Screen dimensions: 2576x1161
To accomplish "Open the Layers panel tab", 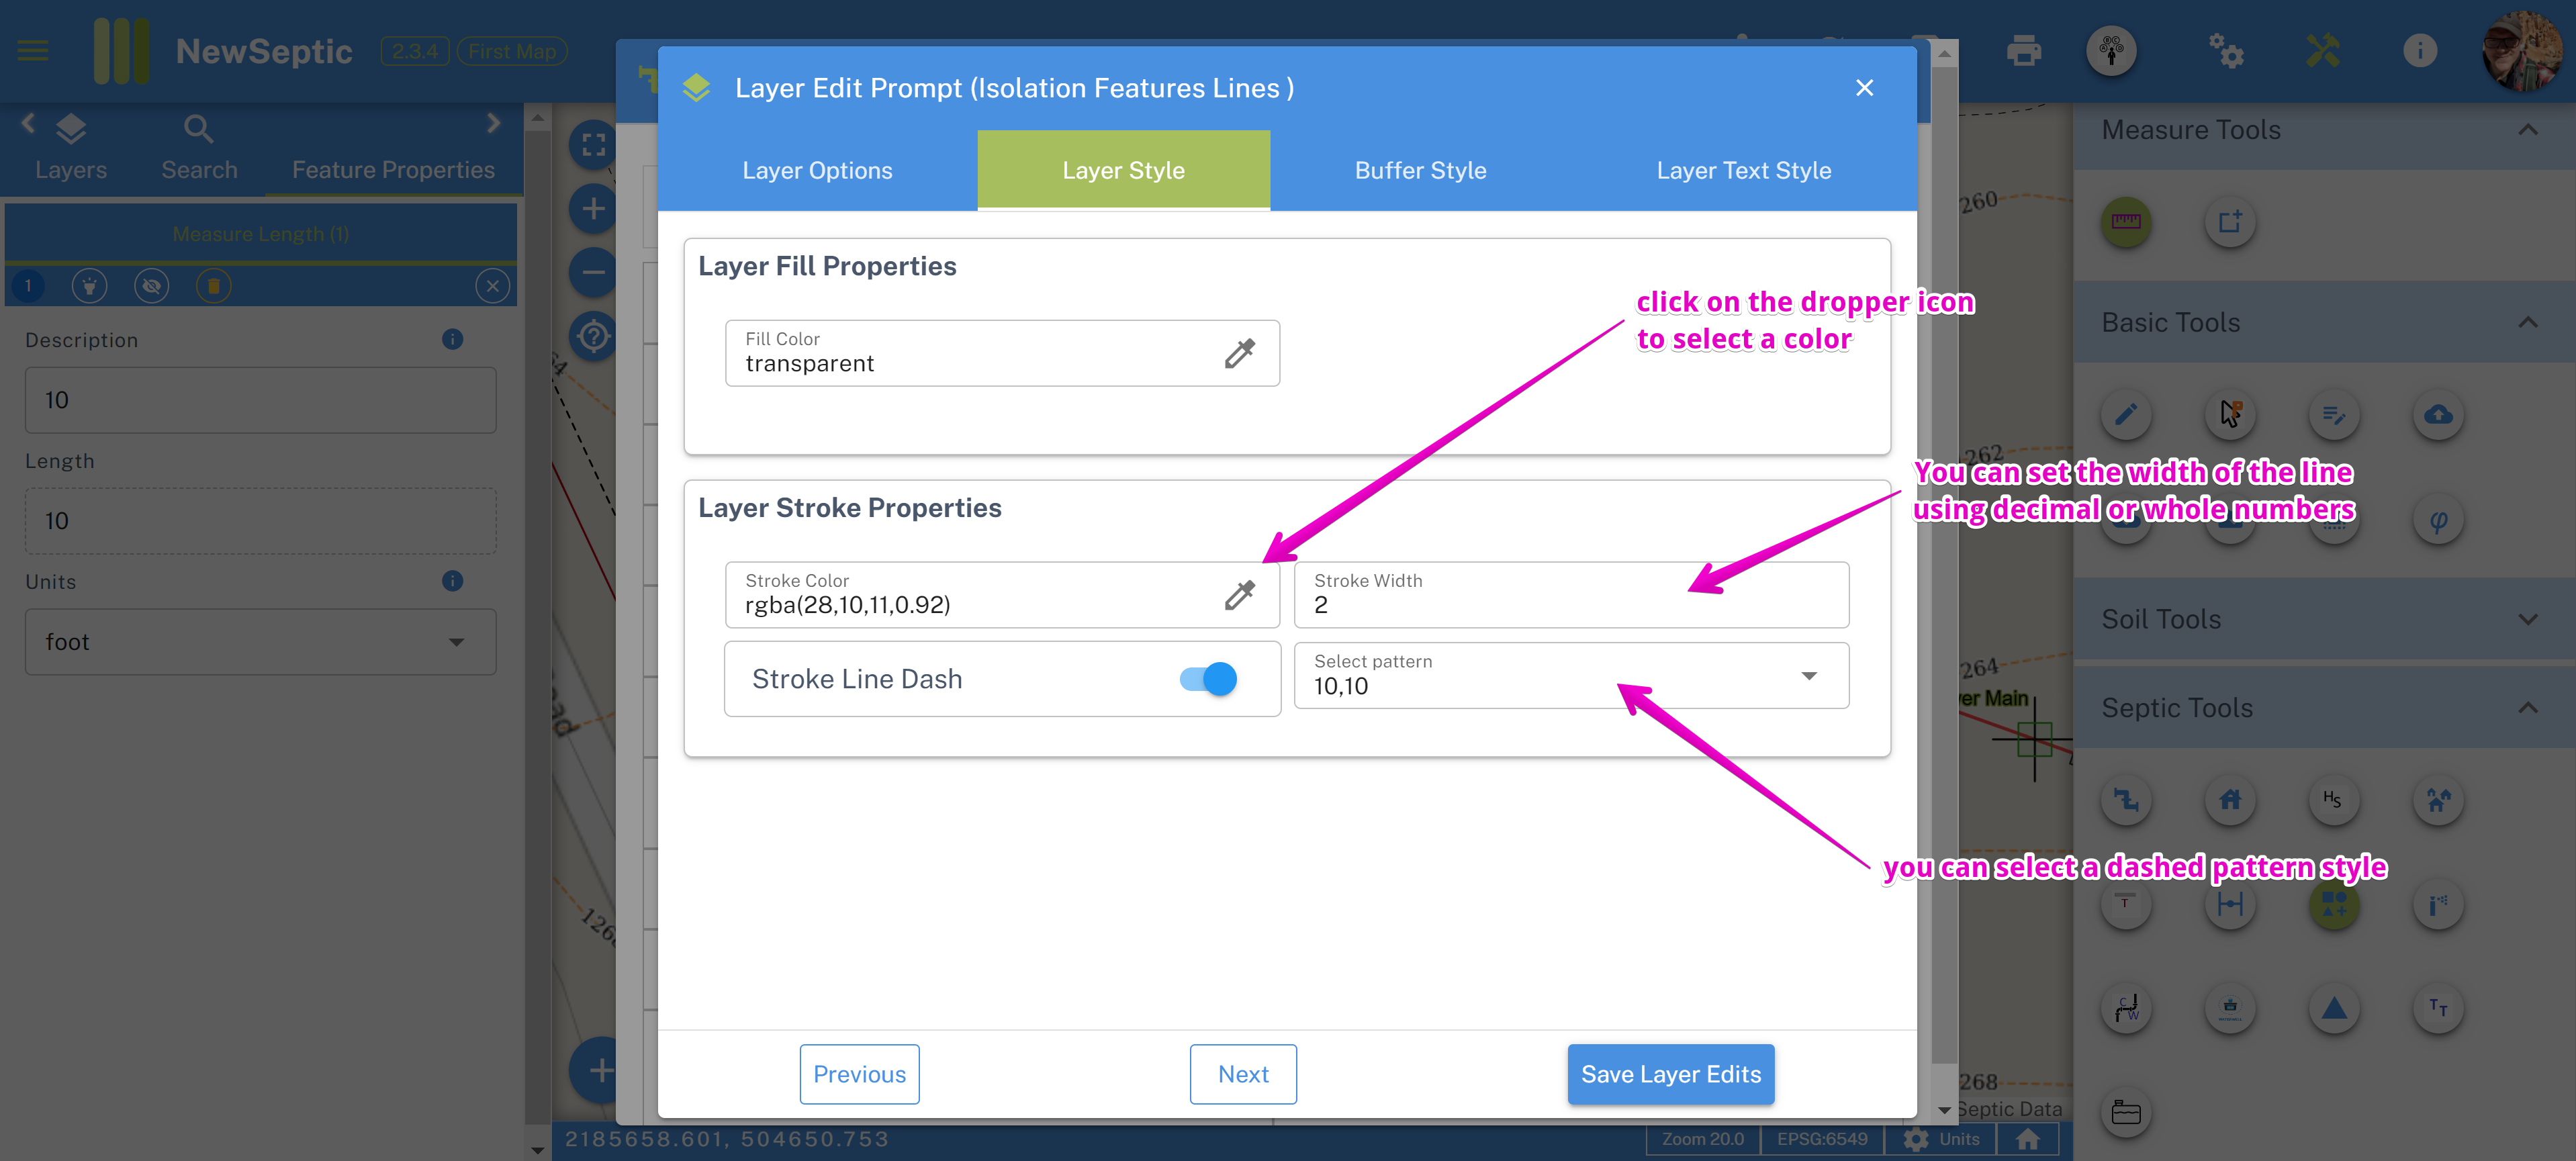I will click(x=71, y=148).
